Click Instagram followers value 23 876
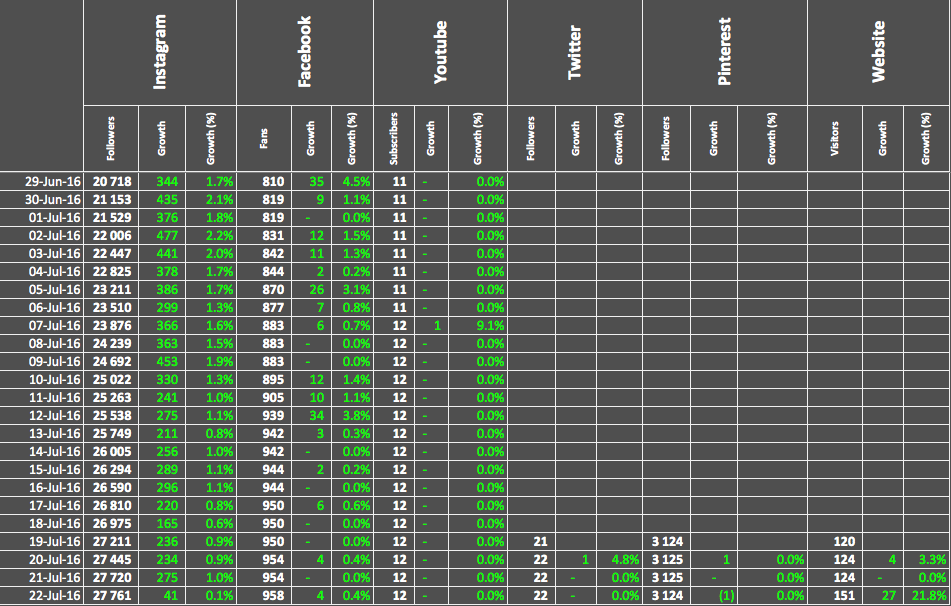This screenshot has width=951, height=606. pyautogui.click(x=111, y=325)
